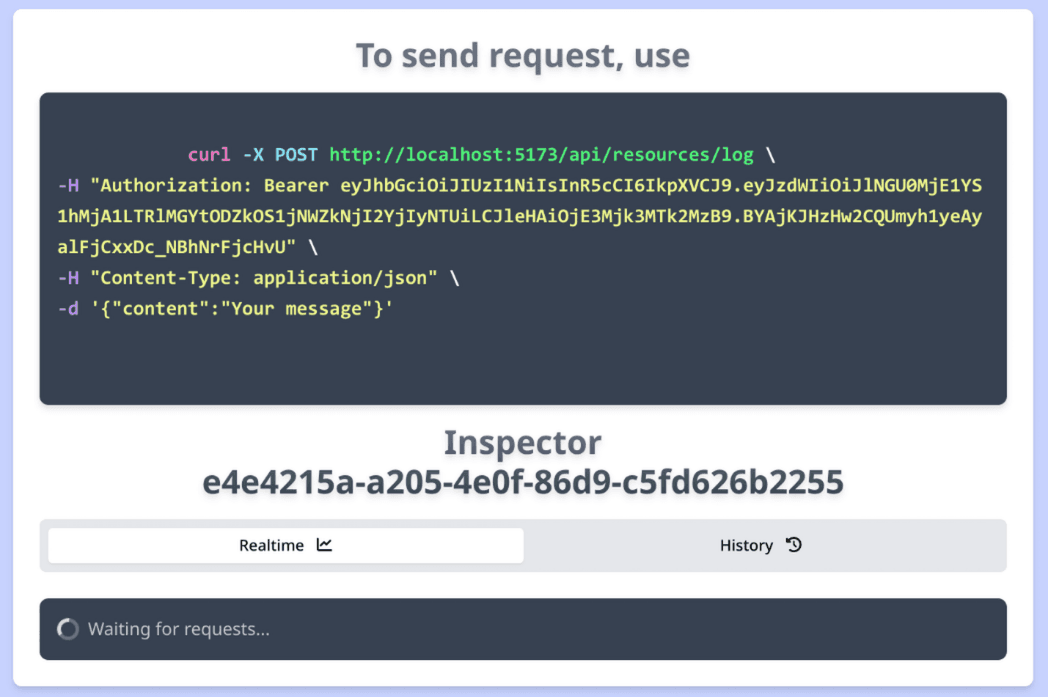Click the inspector UUID e4e4215a text
1048x697 pixels.
pyautogui.click(x=523, y=482)
